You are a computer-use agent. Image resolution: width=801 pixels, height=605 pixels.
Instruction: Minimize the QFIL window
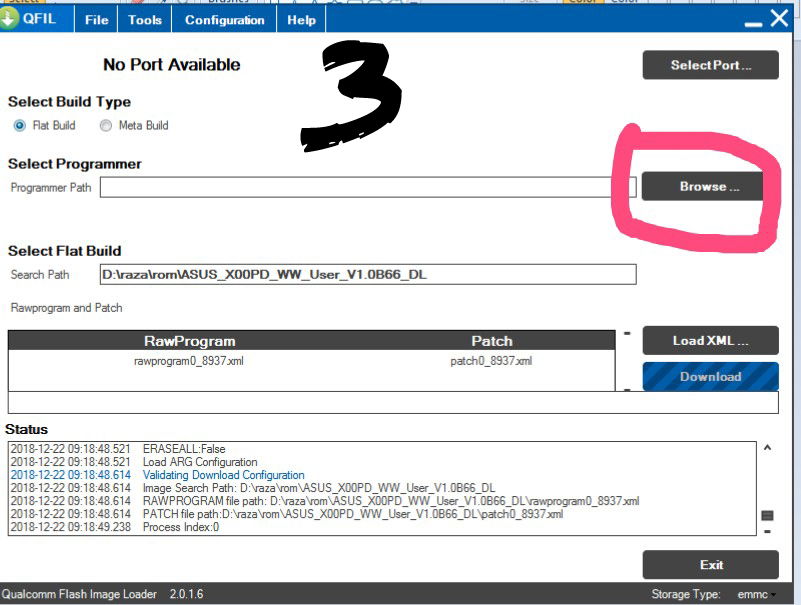(x=753, y=24)
